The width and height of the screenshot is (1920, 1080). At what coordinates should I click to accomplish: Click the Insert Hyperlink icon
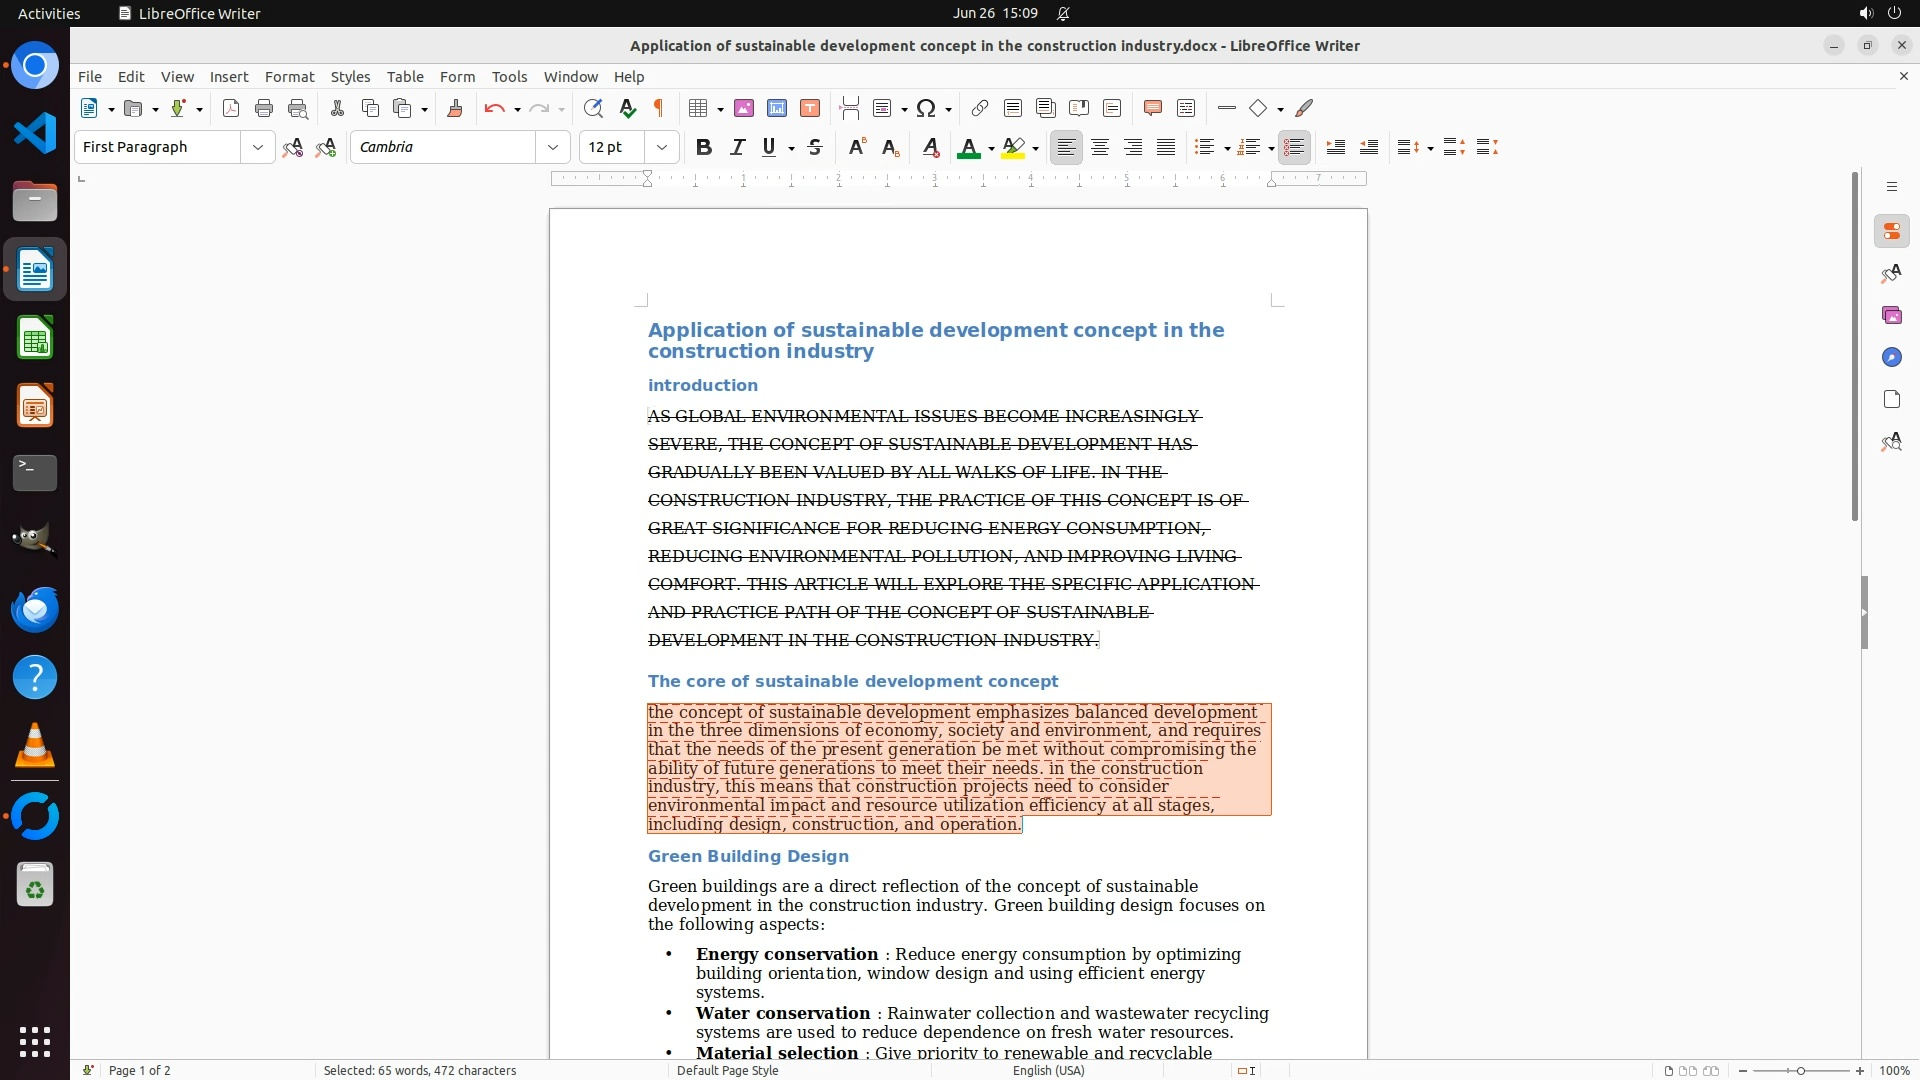tap(980, 109)
